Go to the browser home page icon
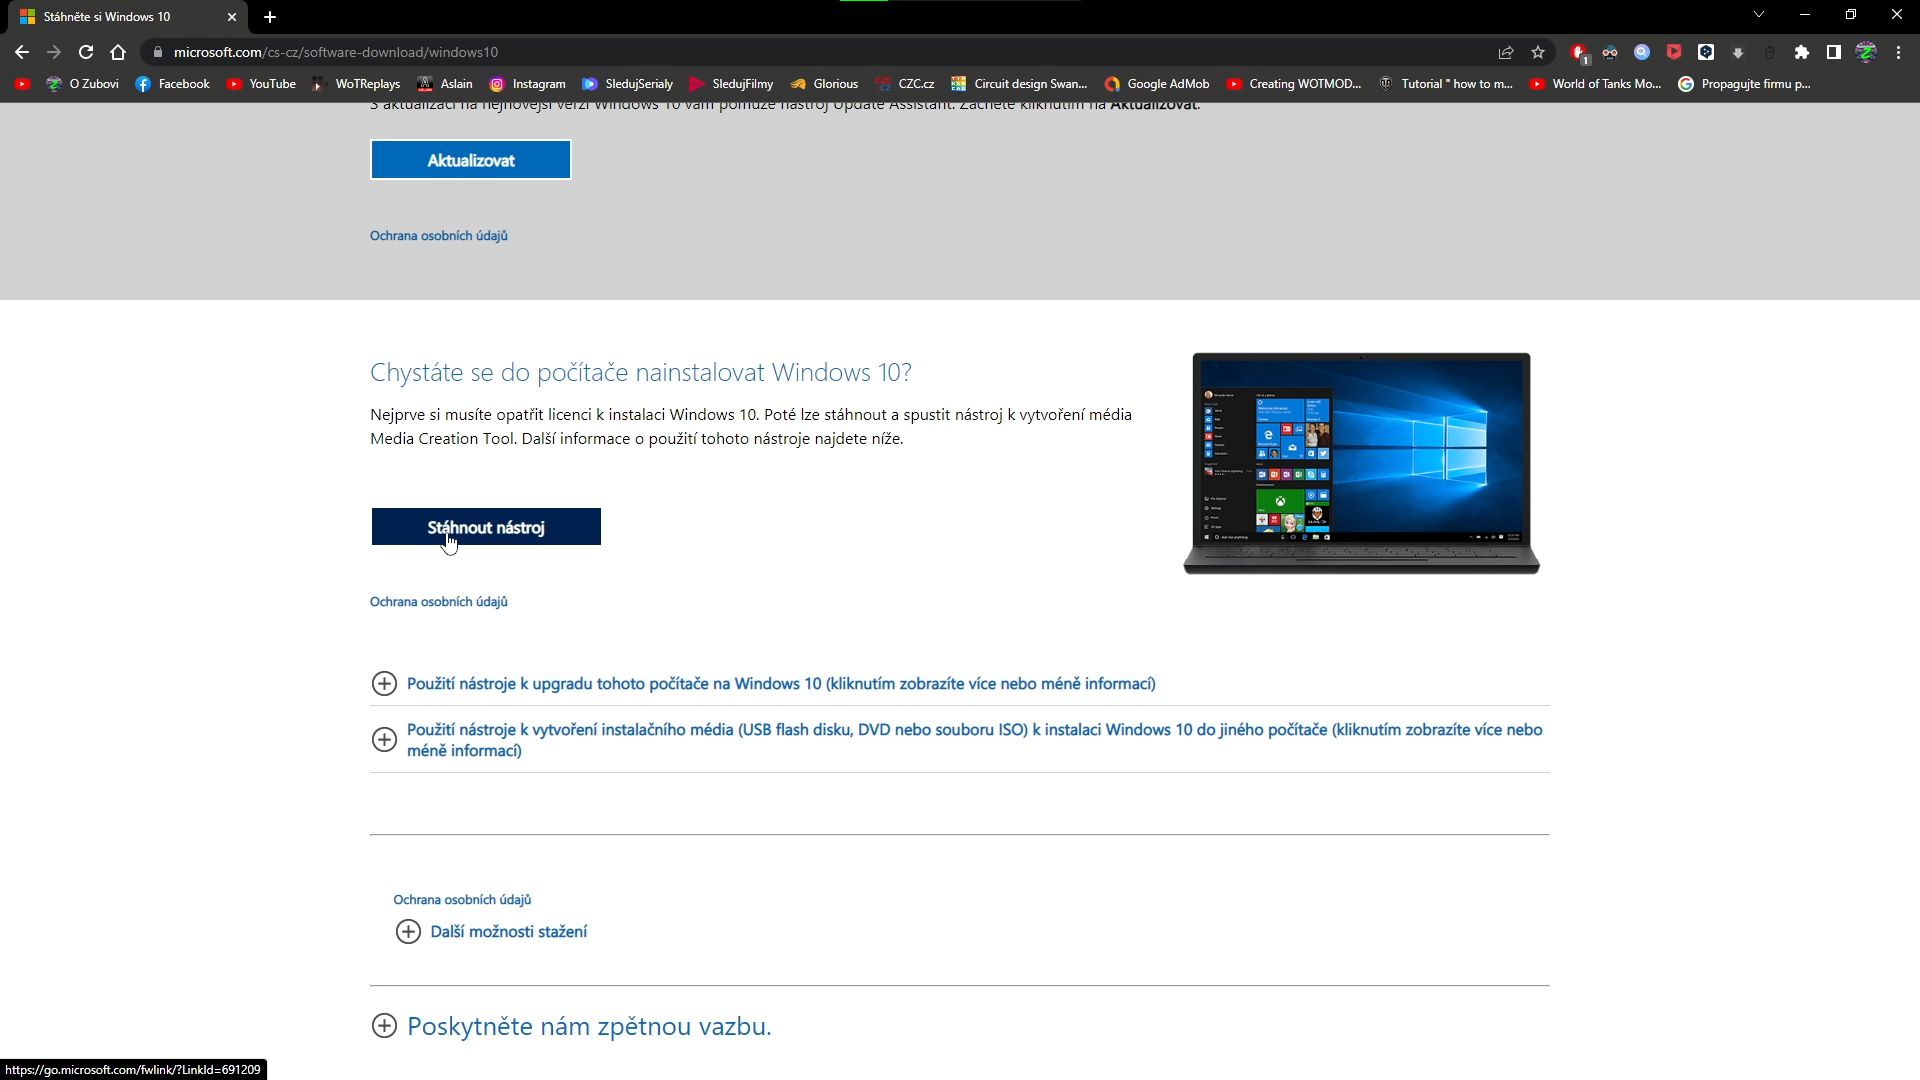This screenshot has height=1080, width=1920. (x=118, y=52)
